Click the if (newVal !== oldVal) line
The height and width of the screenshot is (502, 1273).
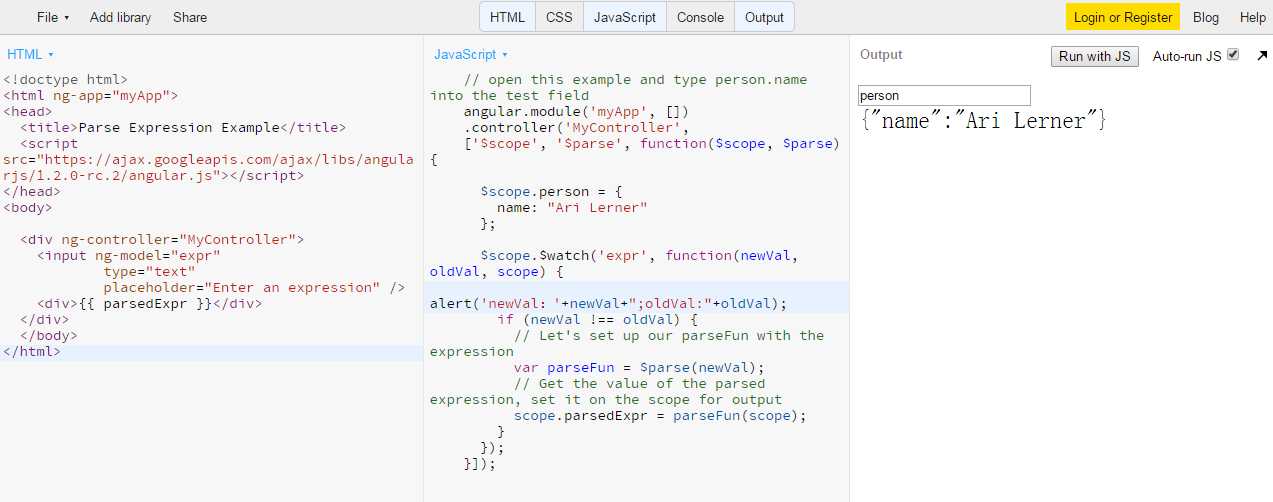point(597,319)
